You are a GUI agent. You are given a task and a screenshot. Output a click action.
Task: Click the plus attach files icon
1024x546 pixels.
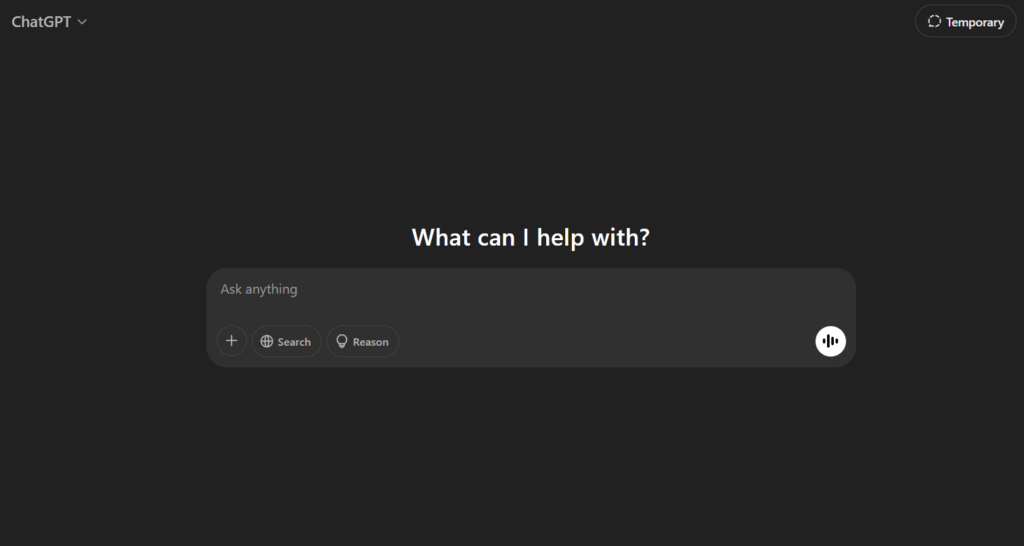(231, 341)
